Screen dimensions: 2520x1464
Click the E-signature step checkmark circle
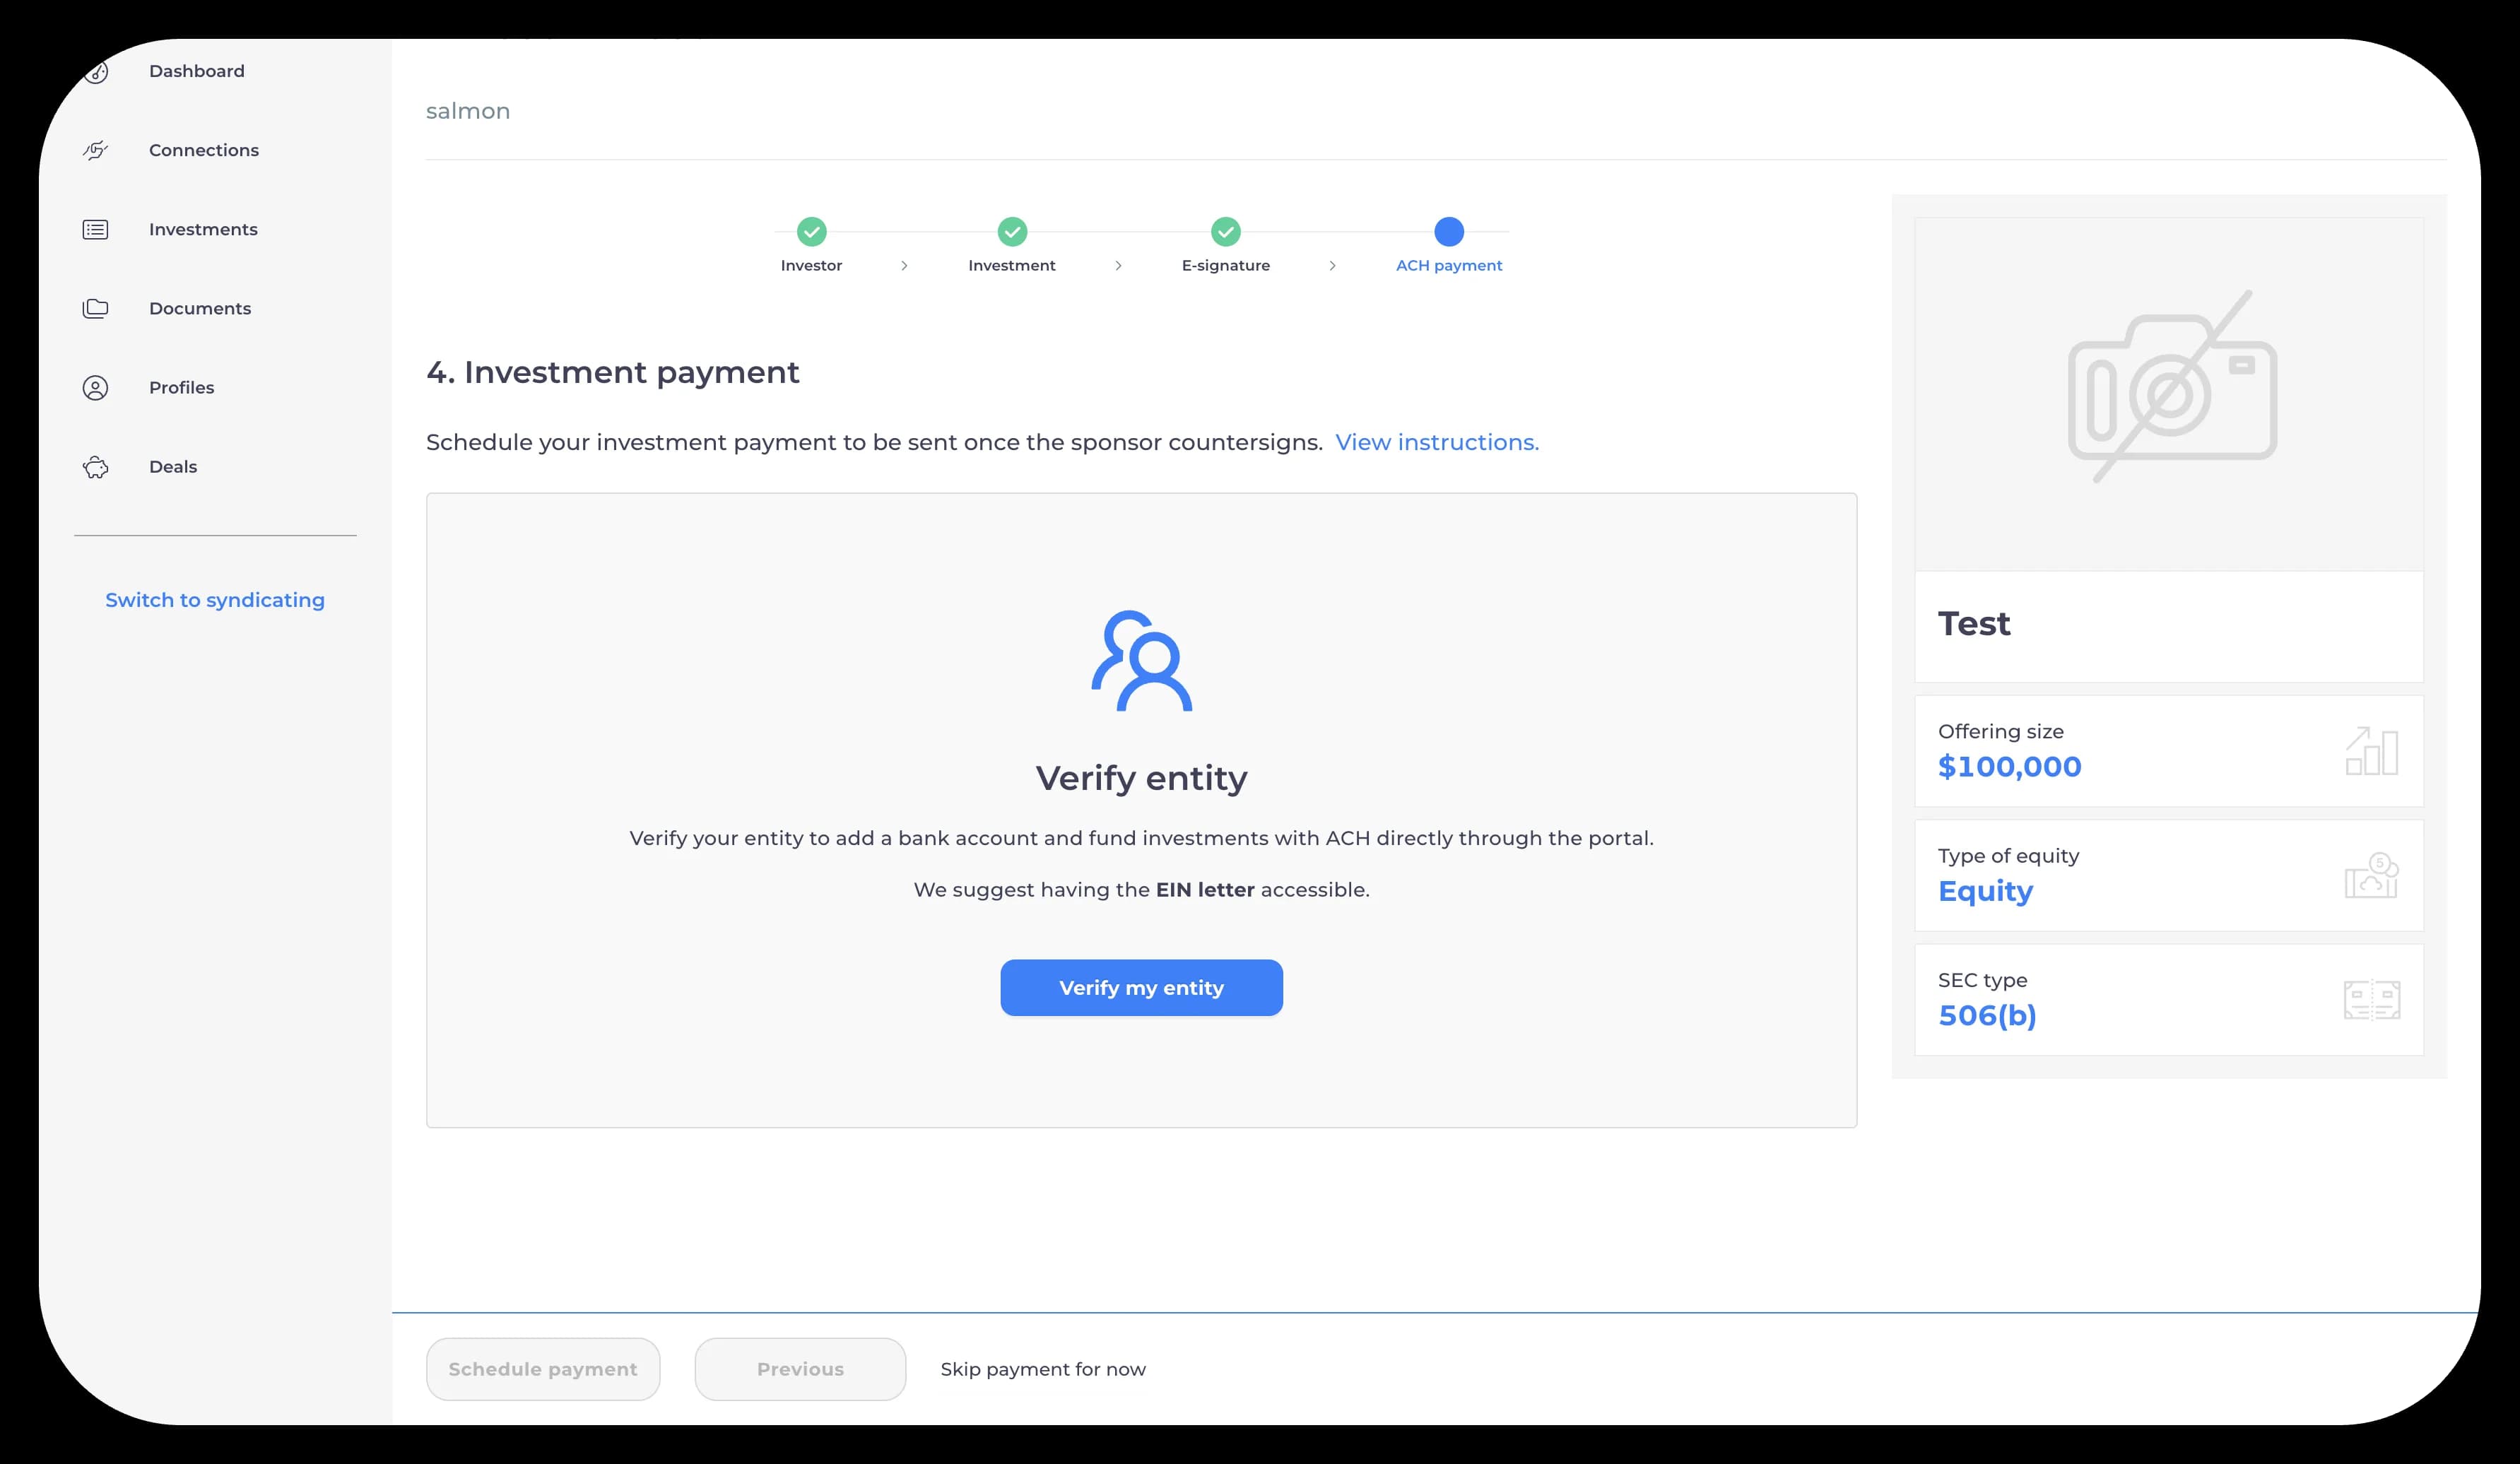click(1226, 232)
